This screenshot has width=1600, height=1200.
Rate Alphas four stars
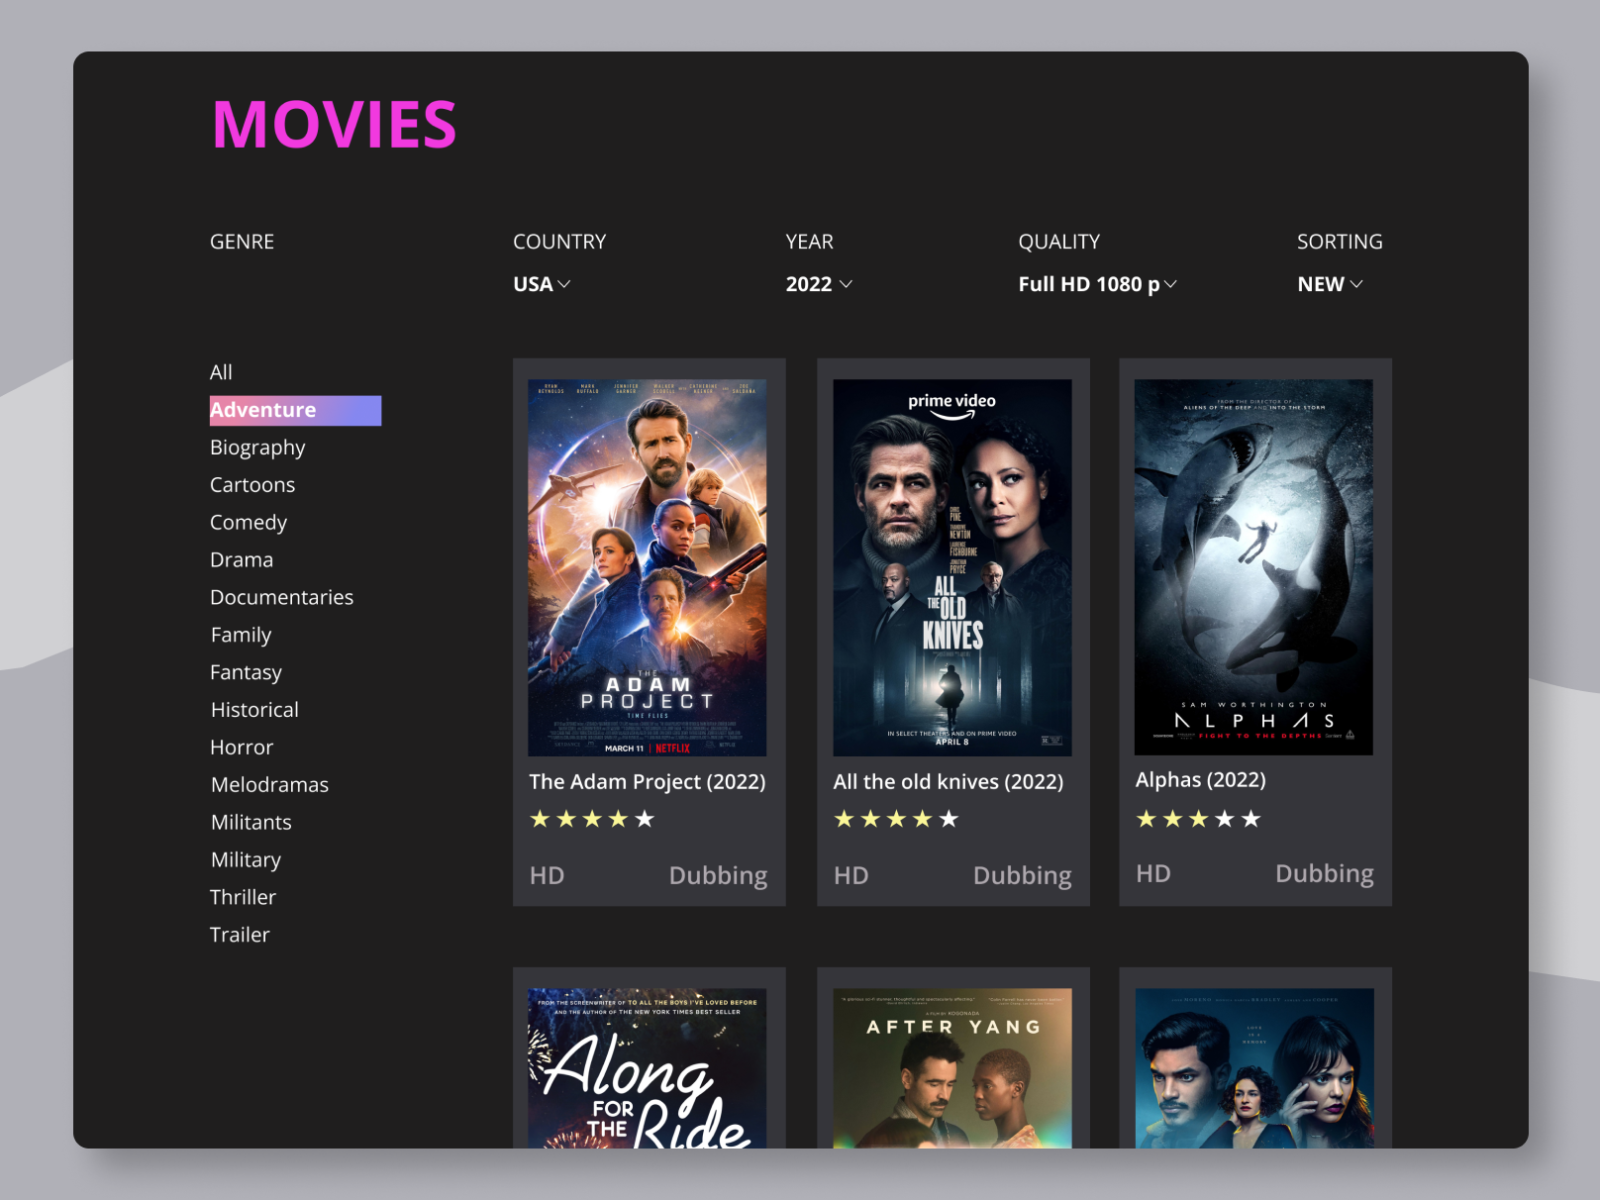1224,819
